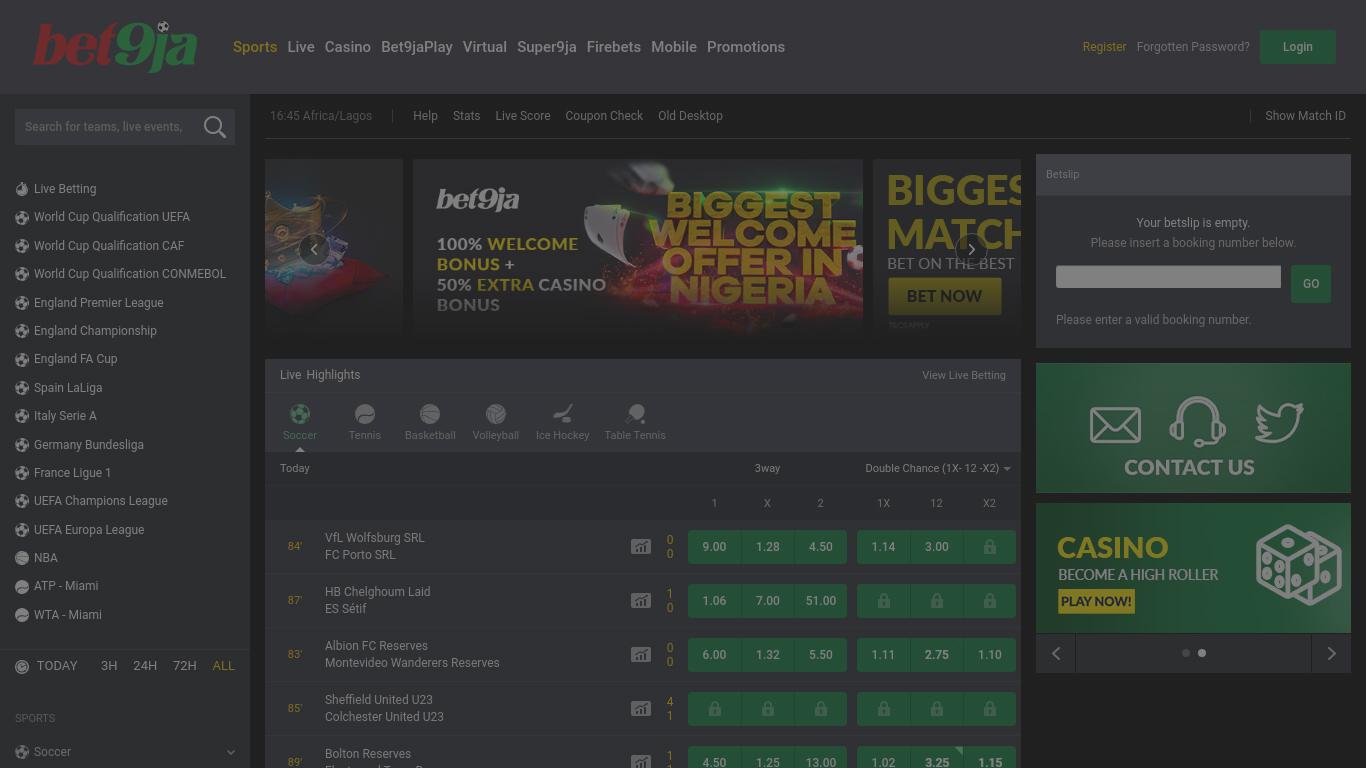
Task: Open the Casino main menu
Action: click(x=348, y=47)
